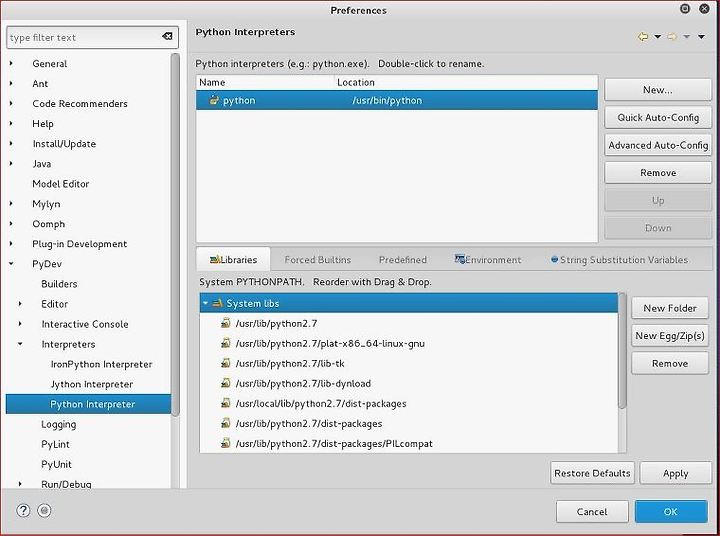Click the /usr/local dist-packages library icon

225,403
